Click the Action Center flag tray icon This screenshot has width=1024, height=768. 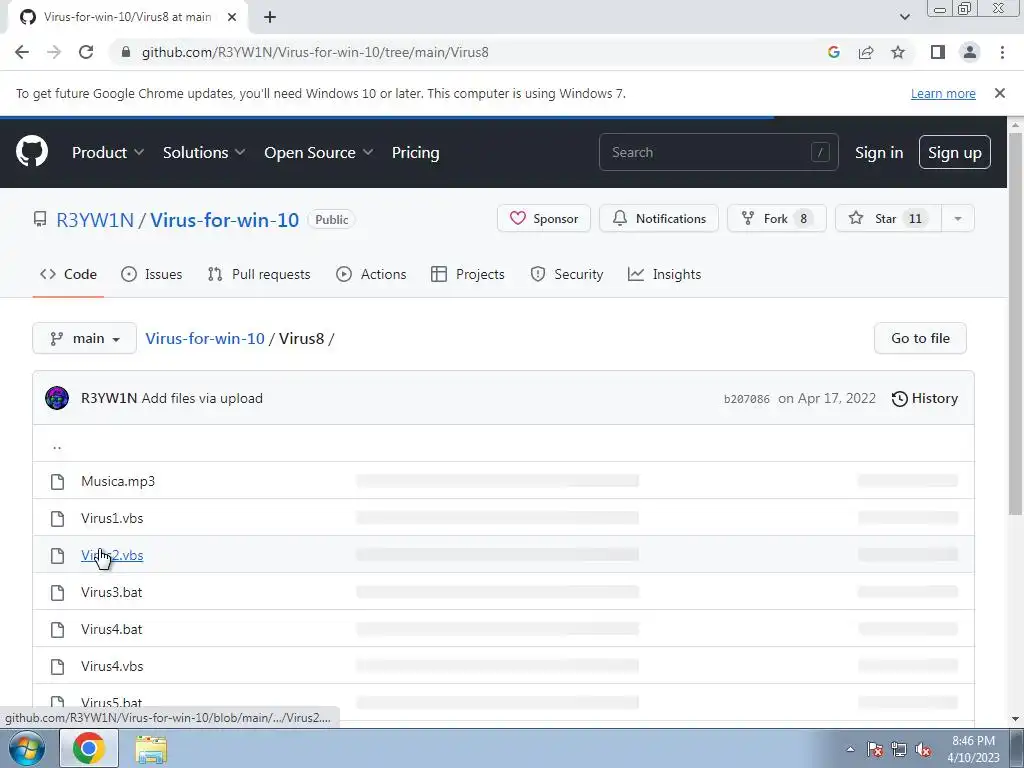point(875,749)
